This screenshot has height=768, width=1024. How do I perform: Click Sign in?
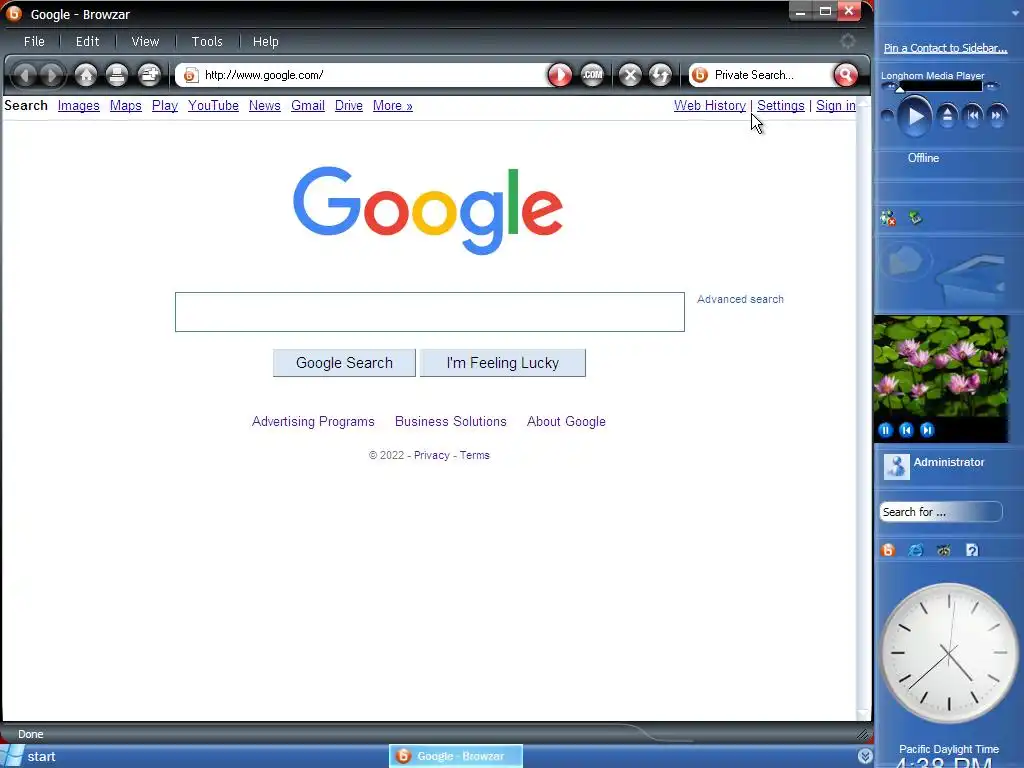pyautogui.click(x=835, y=106)
